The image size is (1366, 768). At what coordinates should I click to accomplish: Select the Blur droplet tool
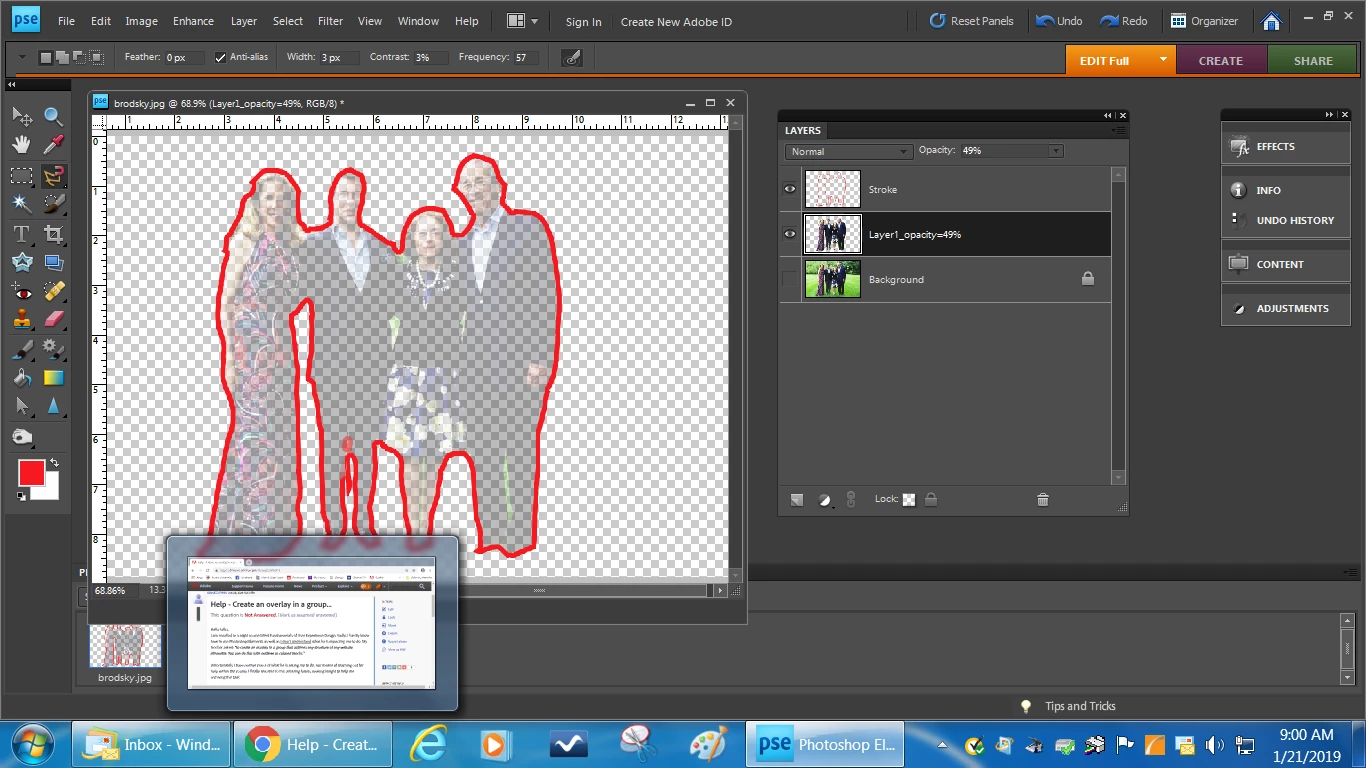tap(53, 406)
